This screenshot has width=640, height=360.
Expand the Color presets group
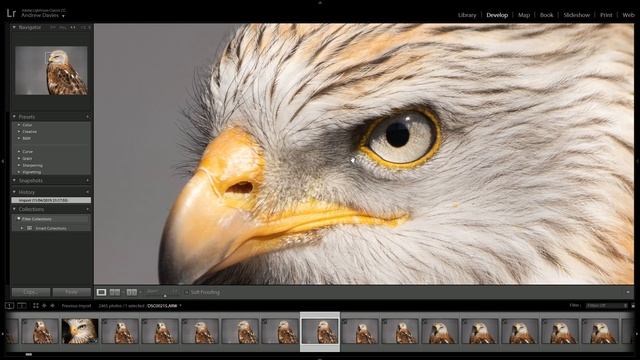(19, 125)
